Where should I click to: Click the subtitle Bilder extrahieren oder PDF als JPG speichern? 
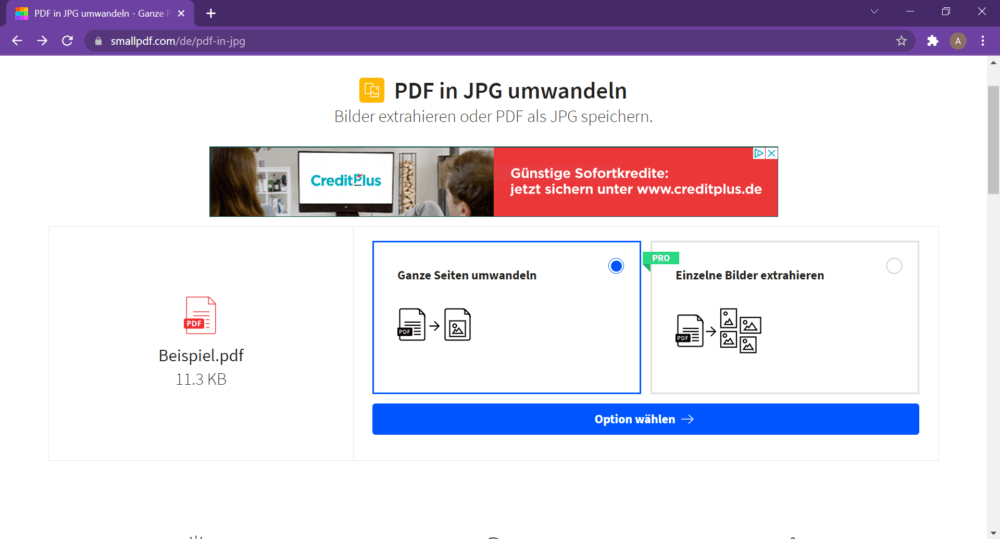[x=494, y=117]
